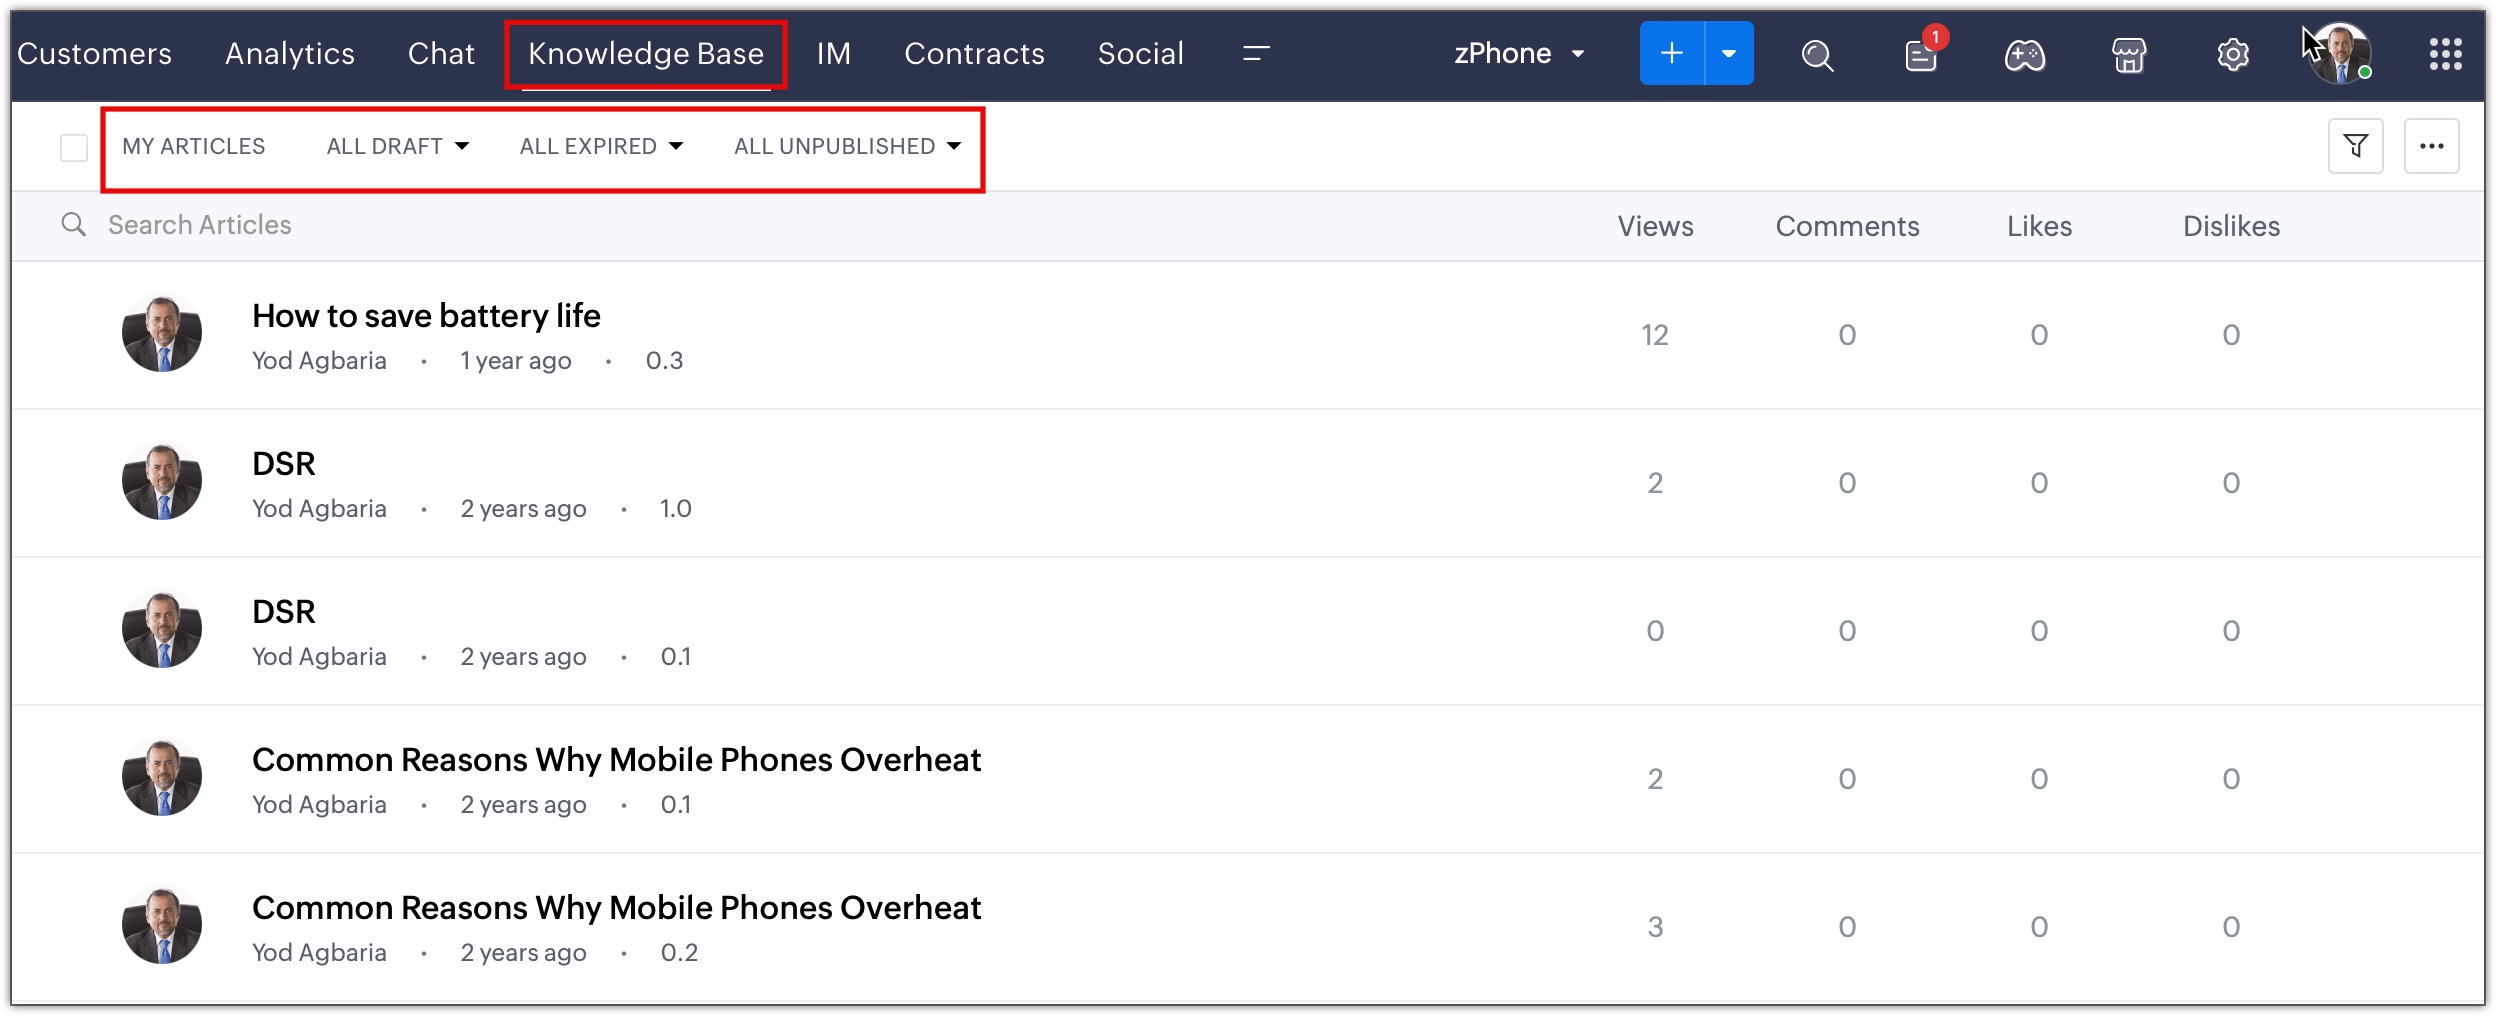Click the search magnifier icon in top bar
Image resolution: width=2496 pixels, height=1016 pixels.
[1817, 55]
